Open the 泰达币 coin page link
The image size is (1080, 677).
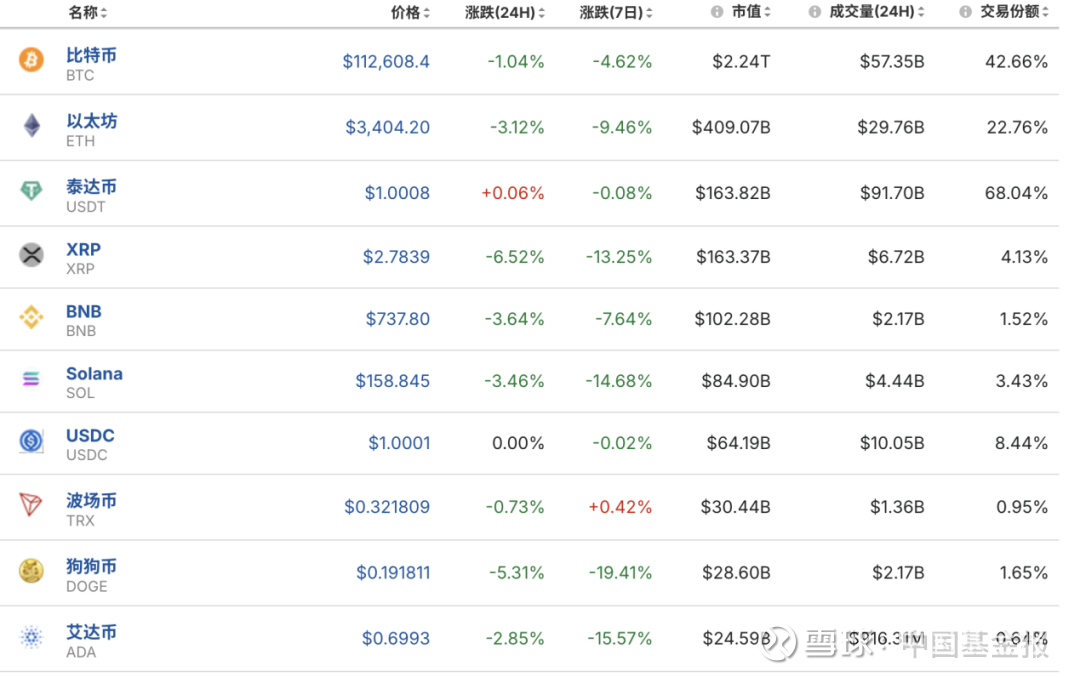coord(91,187)
